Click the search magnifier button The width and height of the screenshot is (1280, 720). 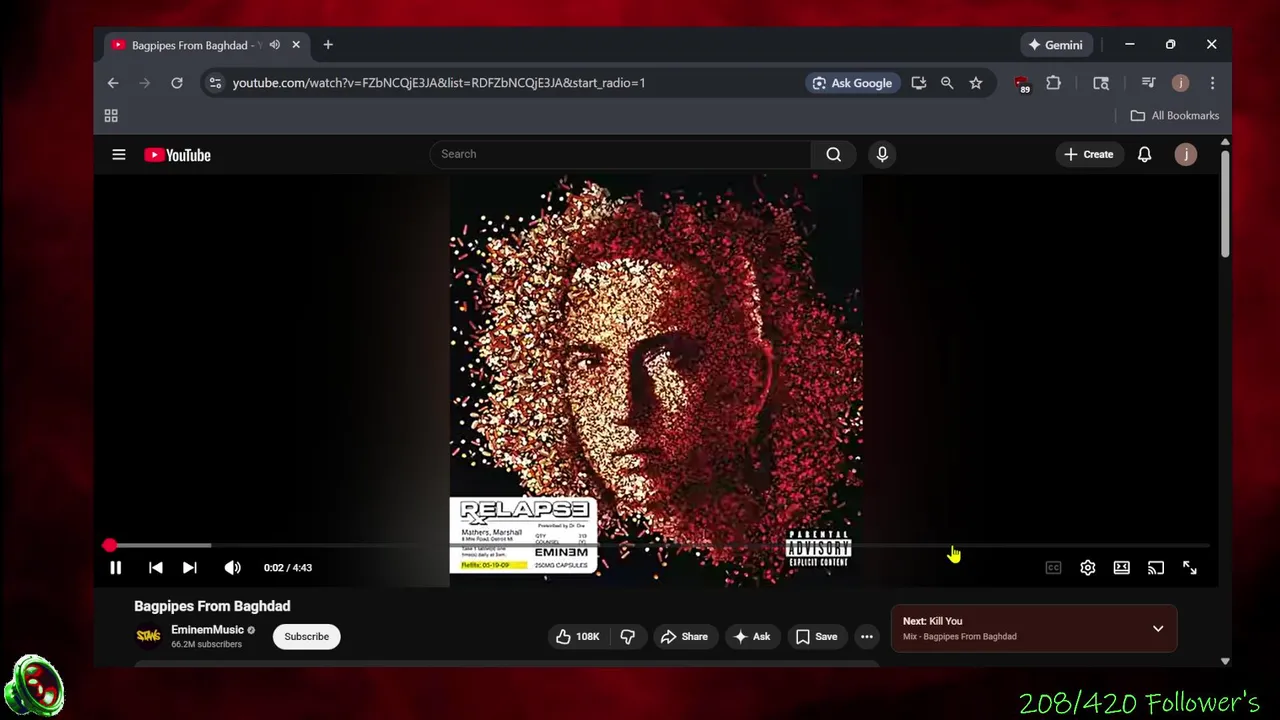pyautogui.click(x=834, y=154)
